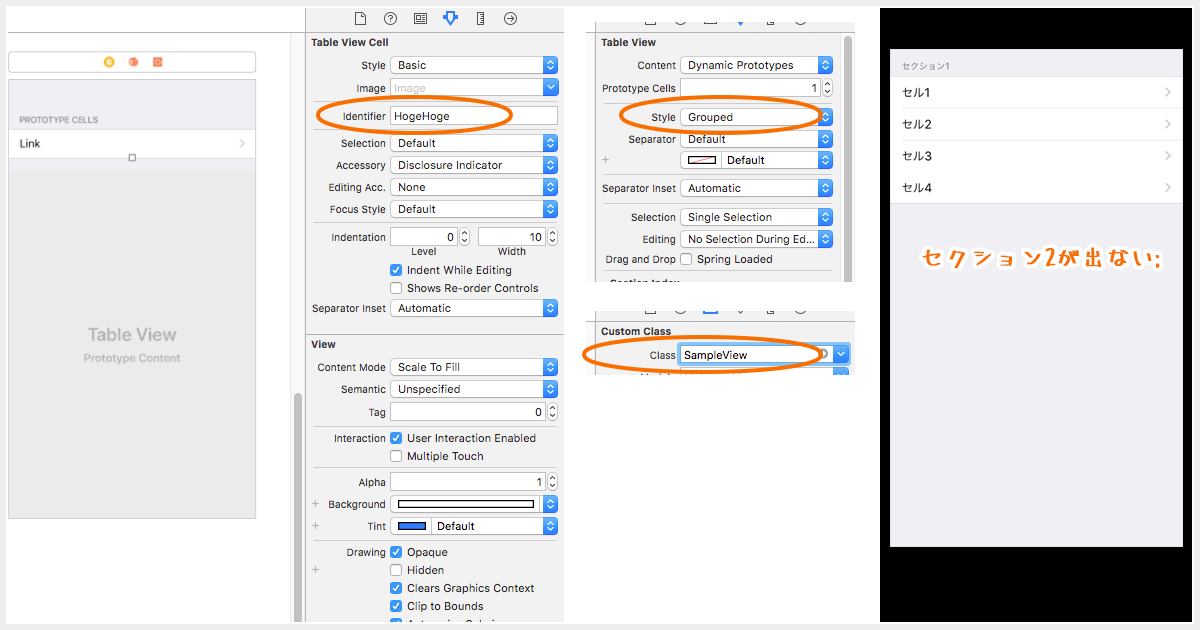This screenshot has width=1200, height=630.
Task: Open the Connections inspector
Action: tap(509, 18)
